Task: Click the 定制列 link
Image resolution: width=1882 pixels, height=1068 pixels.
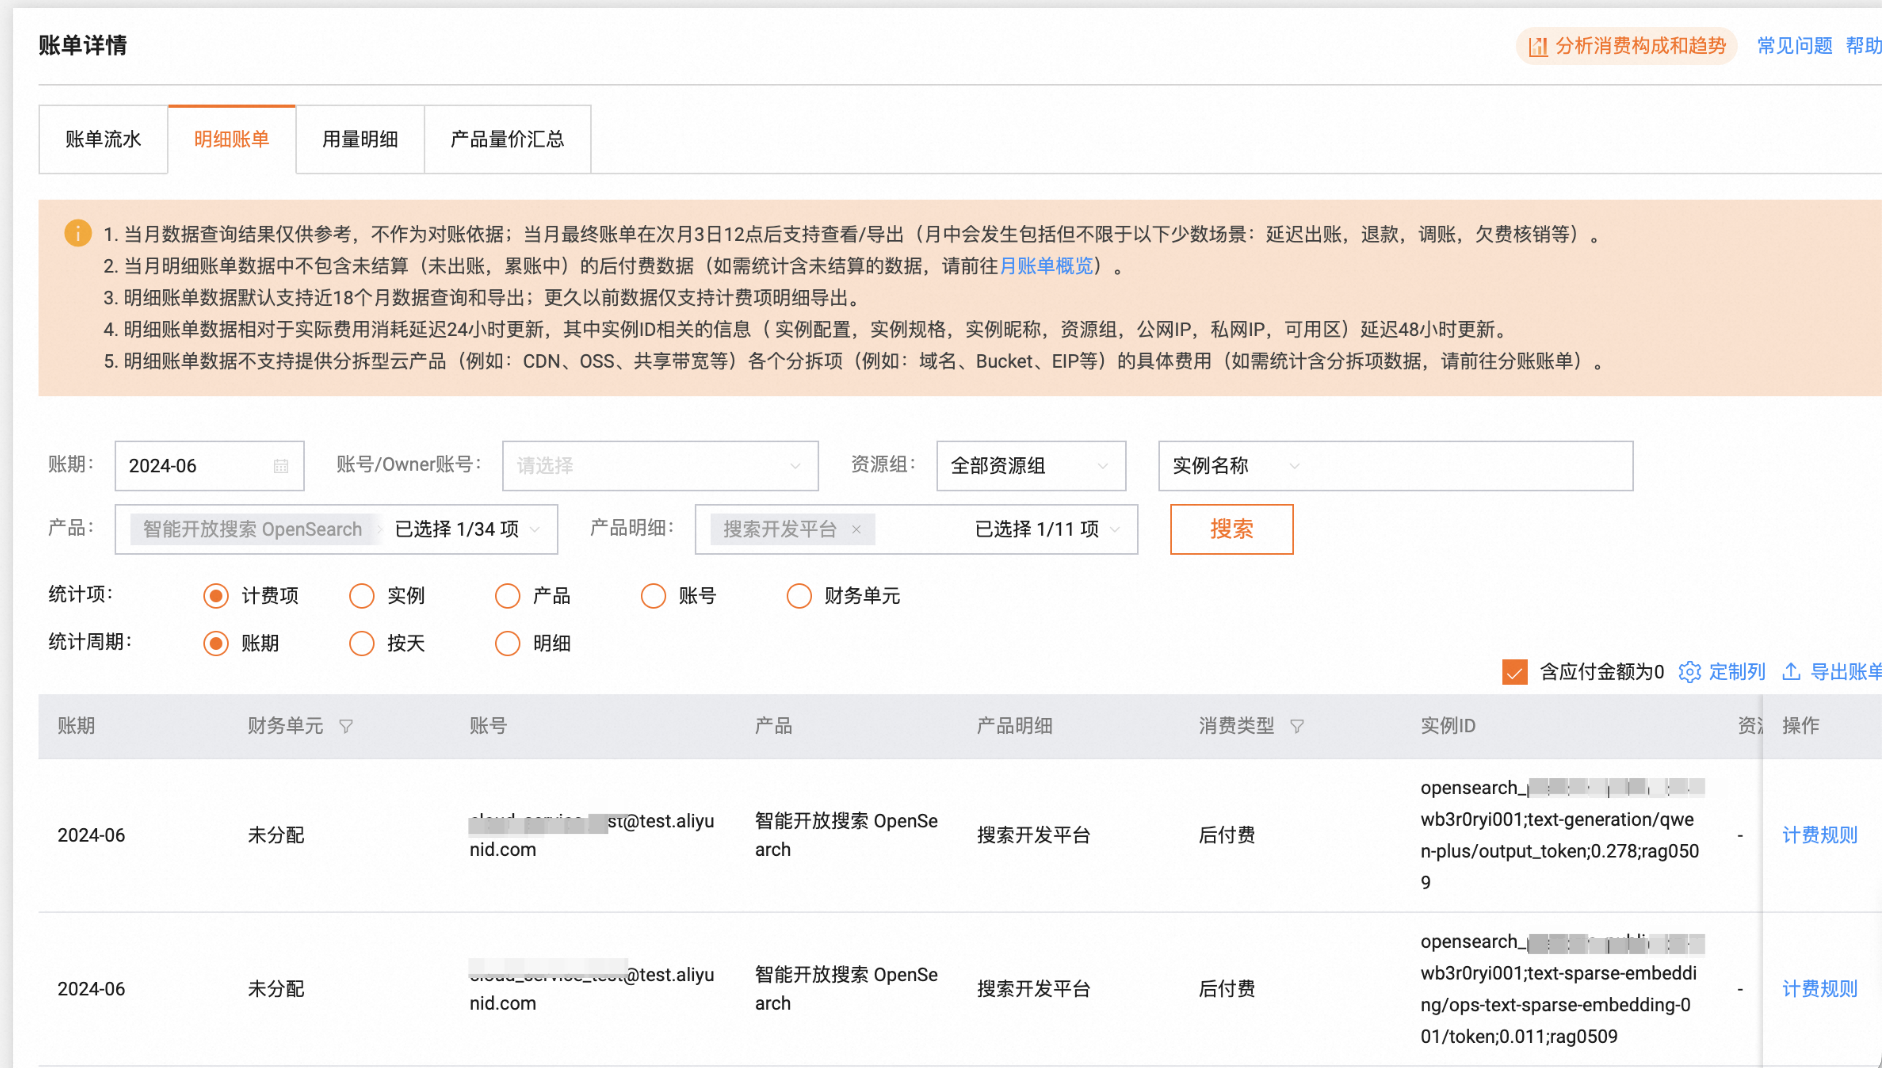Action: tap(1737, 672)
